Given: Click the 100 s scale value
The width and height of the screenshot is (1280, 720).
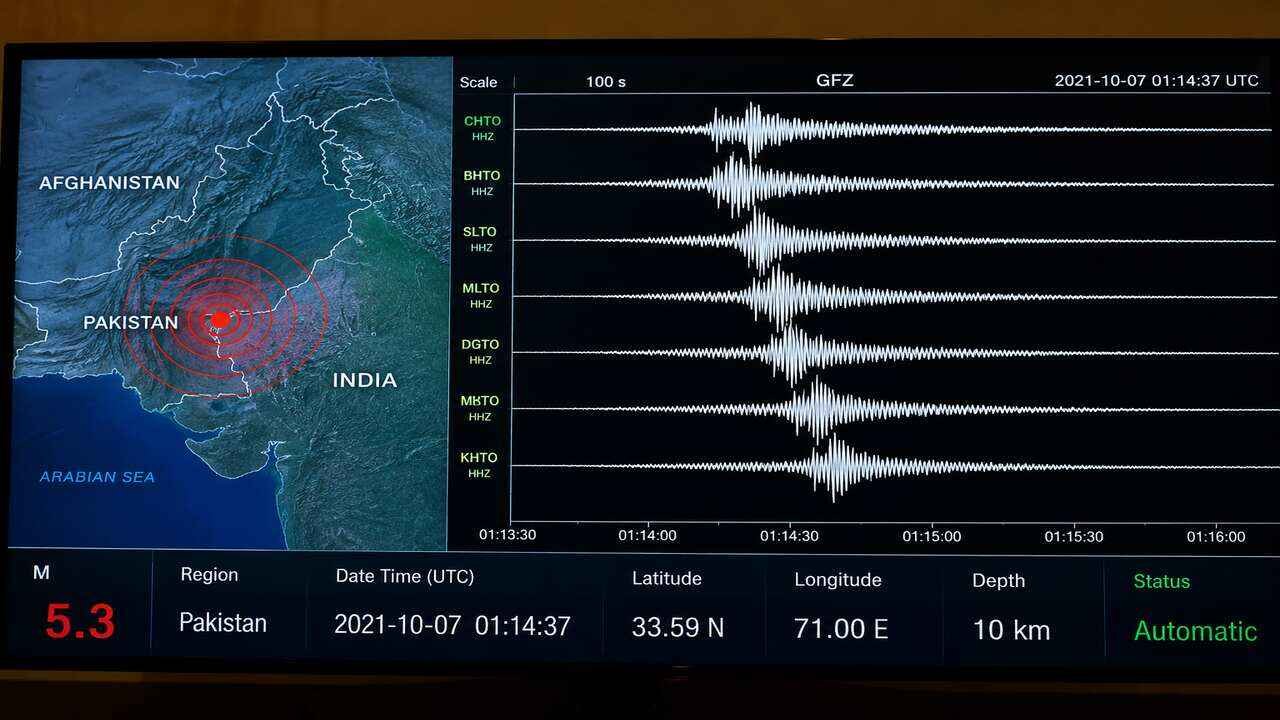Looking at the screenshot, I should point(606,82).
